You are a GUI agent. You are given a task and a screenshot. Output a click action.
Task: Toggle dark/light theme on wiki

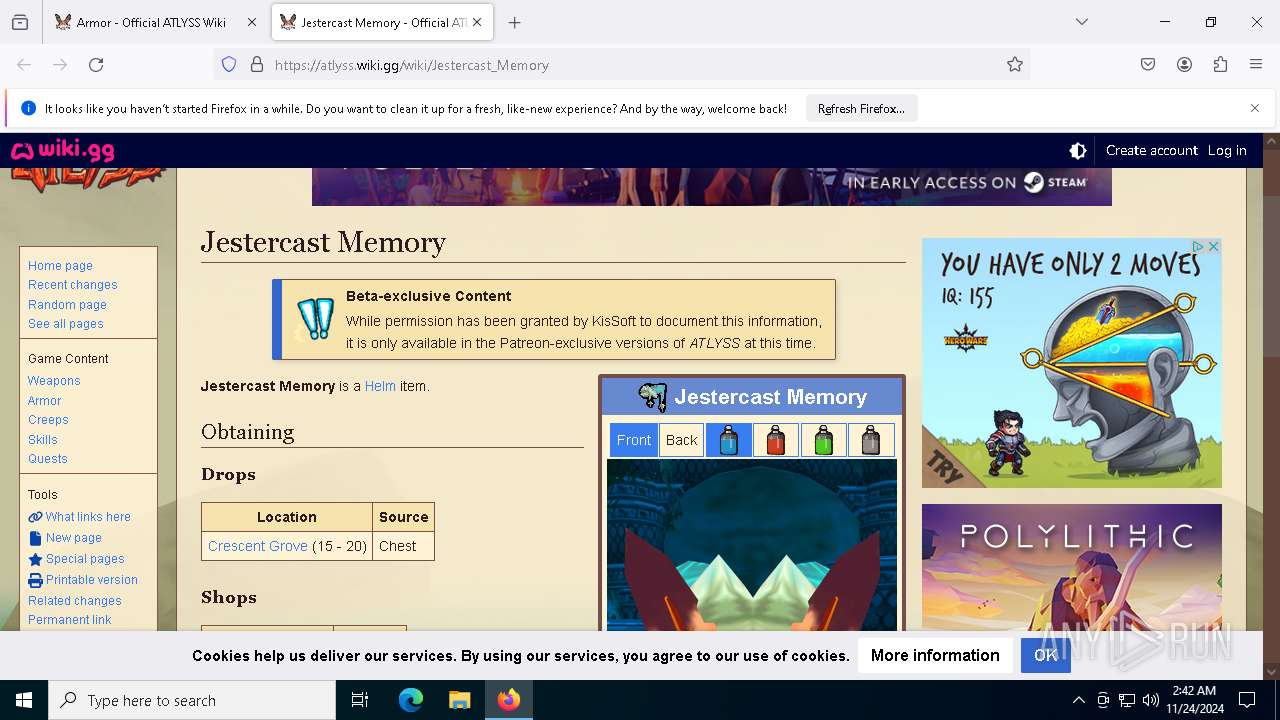pos(1078,151)
